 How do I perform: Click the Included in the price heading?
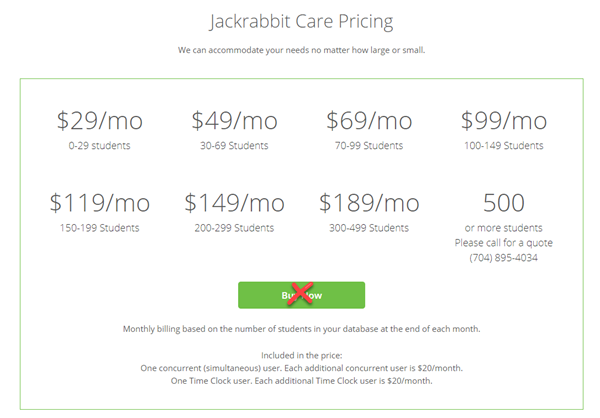click(302, 355)
